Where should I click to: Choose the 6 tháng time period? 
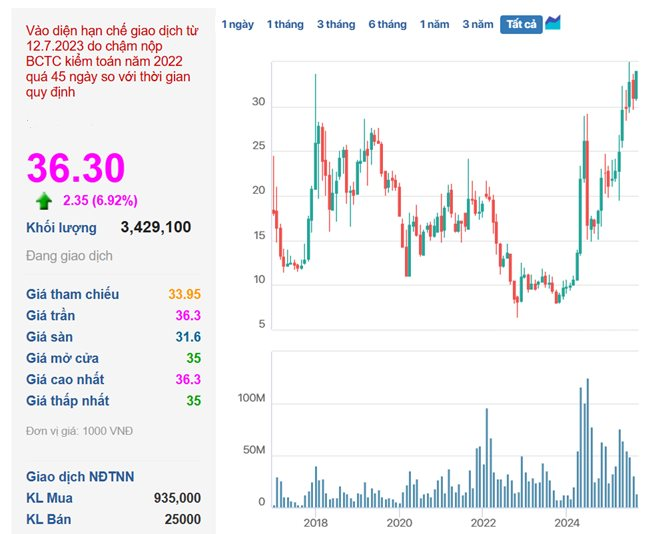[x=387, y=24]
